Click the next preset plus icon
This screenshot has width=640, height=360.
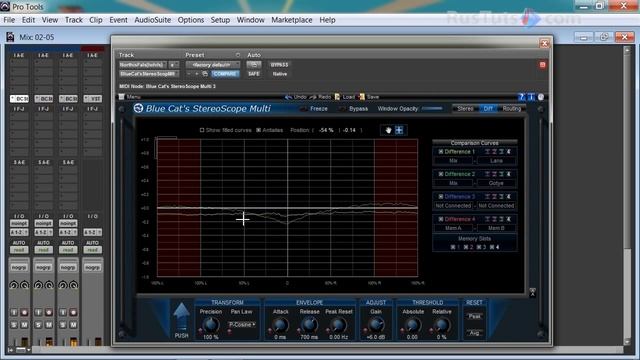click(x=197, y=74)
